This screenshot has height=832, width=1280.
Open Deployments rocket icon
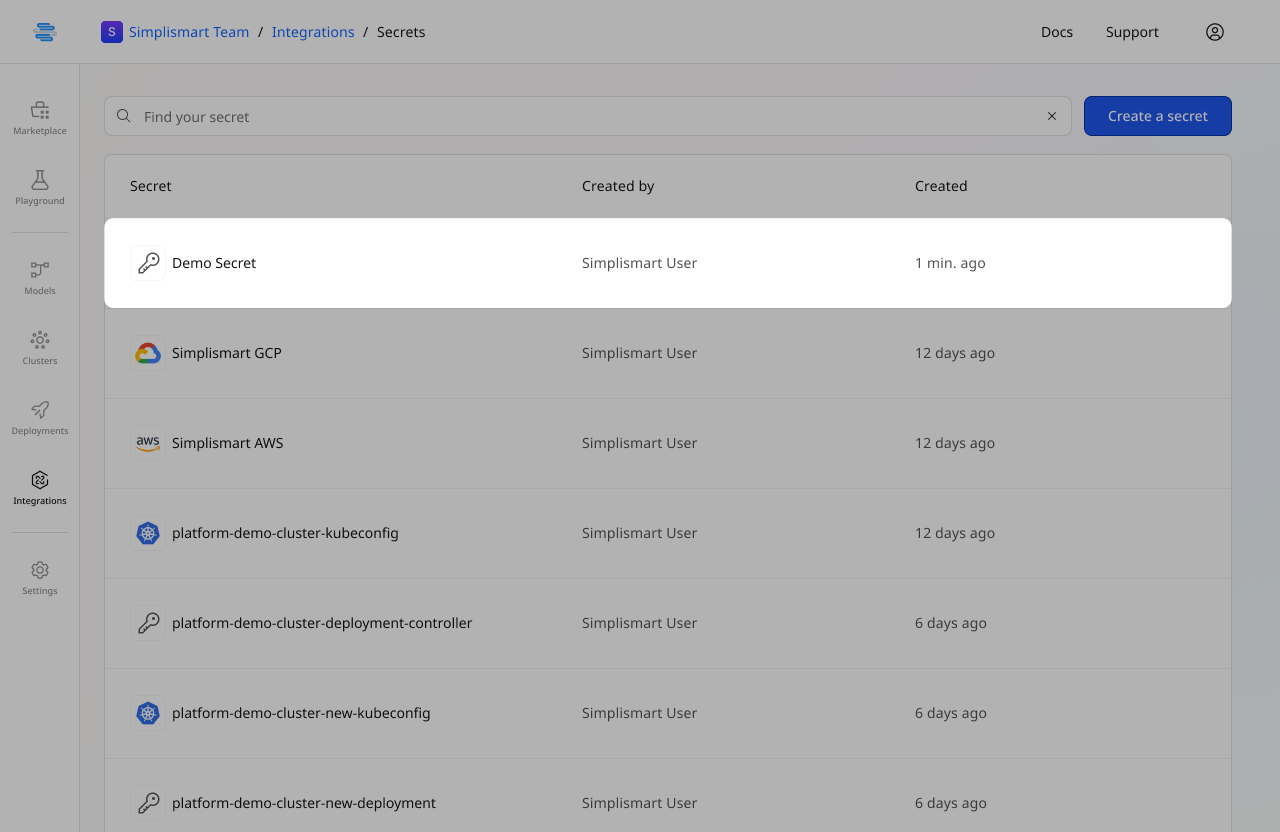click(x=40, y=409)
